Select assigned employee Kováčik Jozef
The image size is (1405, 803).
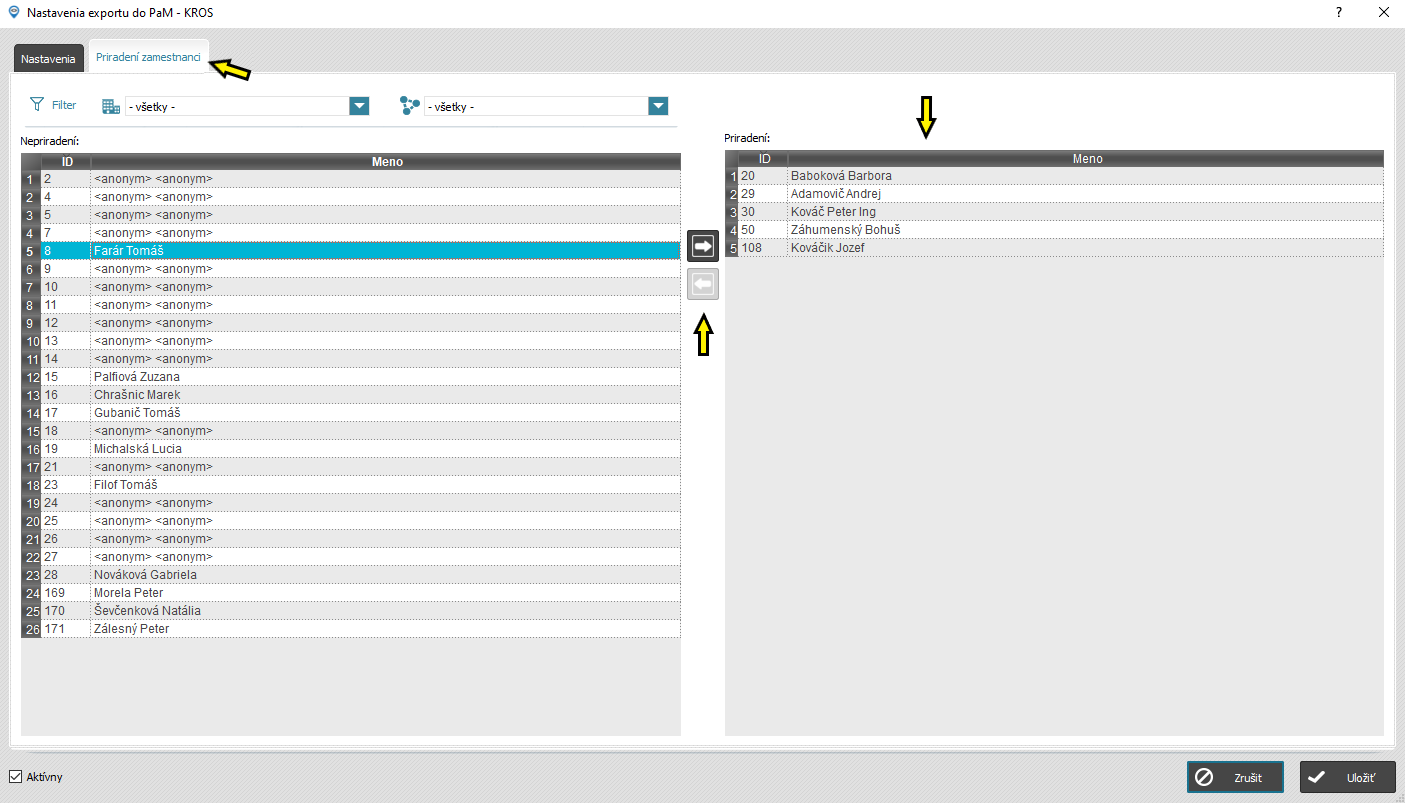point(1054,248)
